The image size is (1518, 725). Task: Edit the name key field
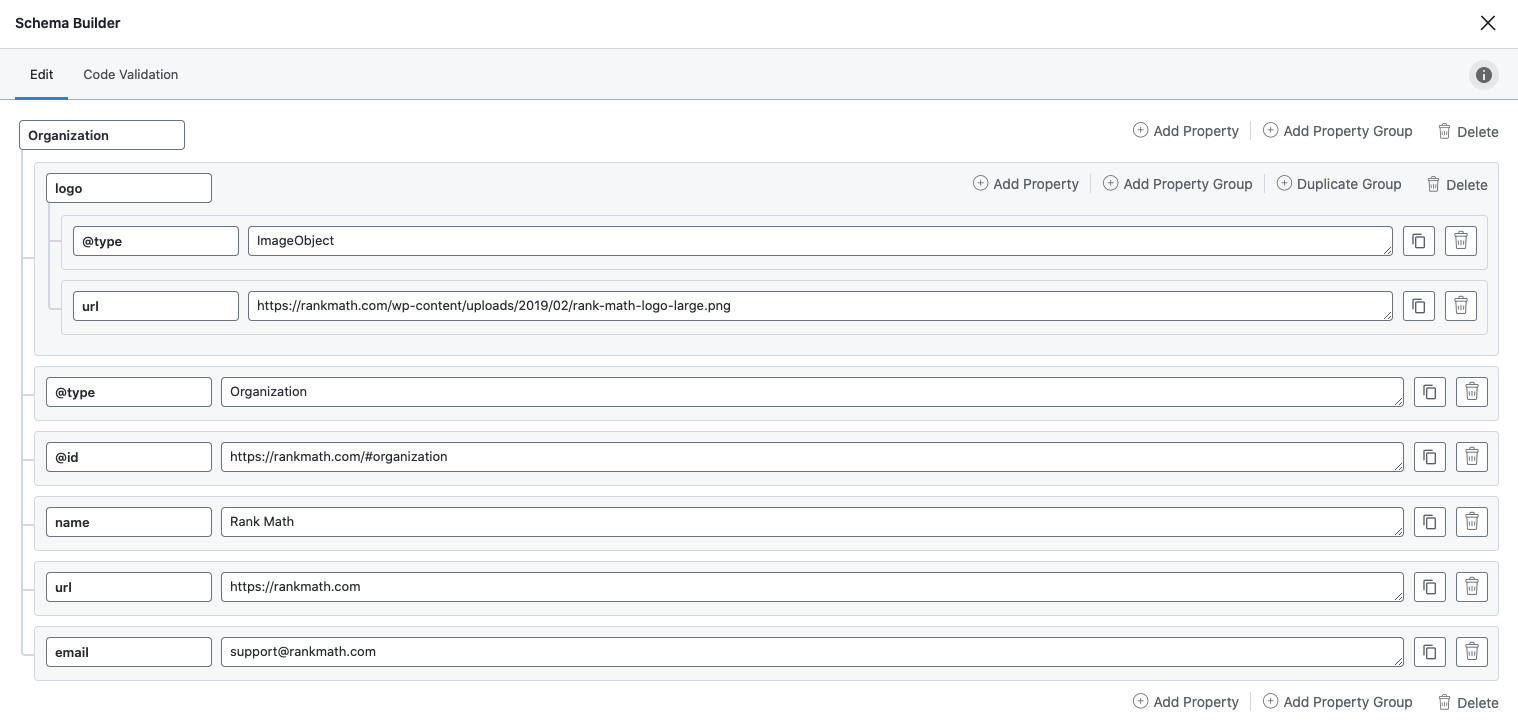(129, 522)
